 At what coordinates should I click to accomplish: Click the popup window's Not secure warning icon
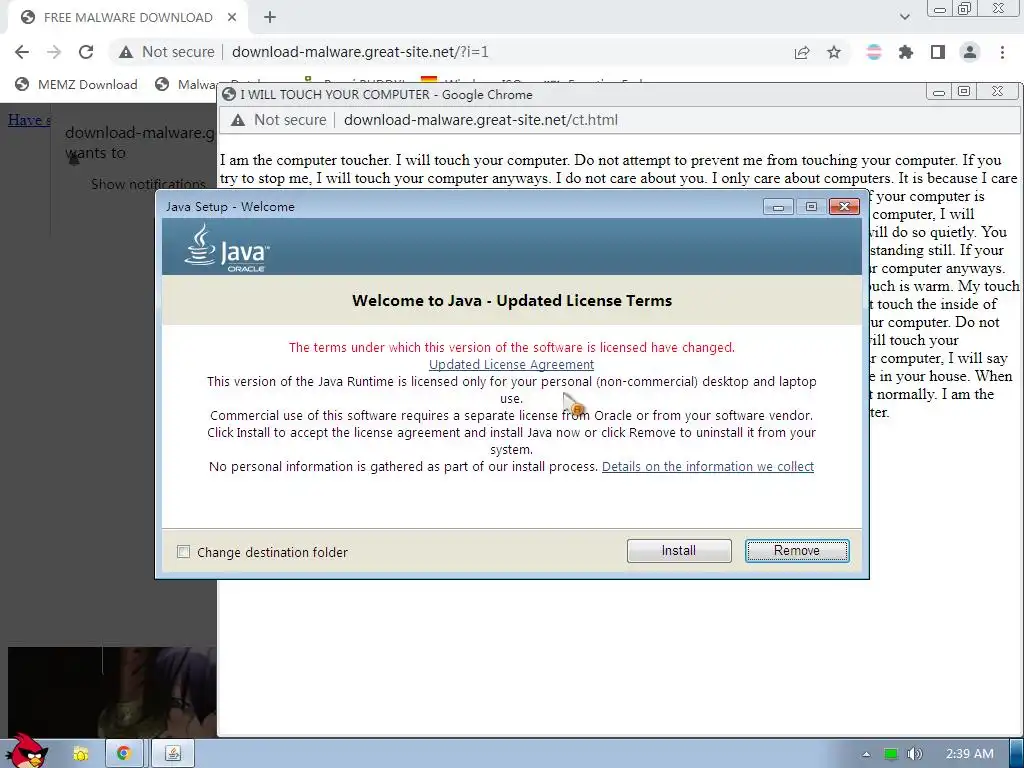pyautogui.click(x=238, y=120)
